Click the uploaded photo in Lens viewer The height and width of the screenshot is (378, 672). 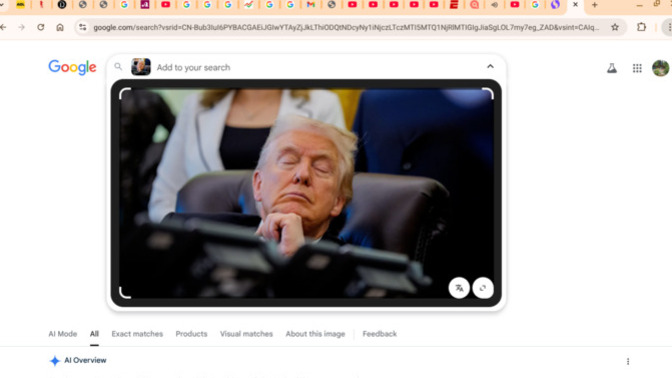pyautogui.click(x=306, y=193)
